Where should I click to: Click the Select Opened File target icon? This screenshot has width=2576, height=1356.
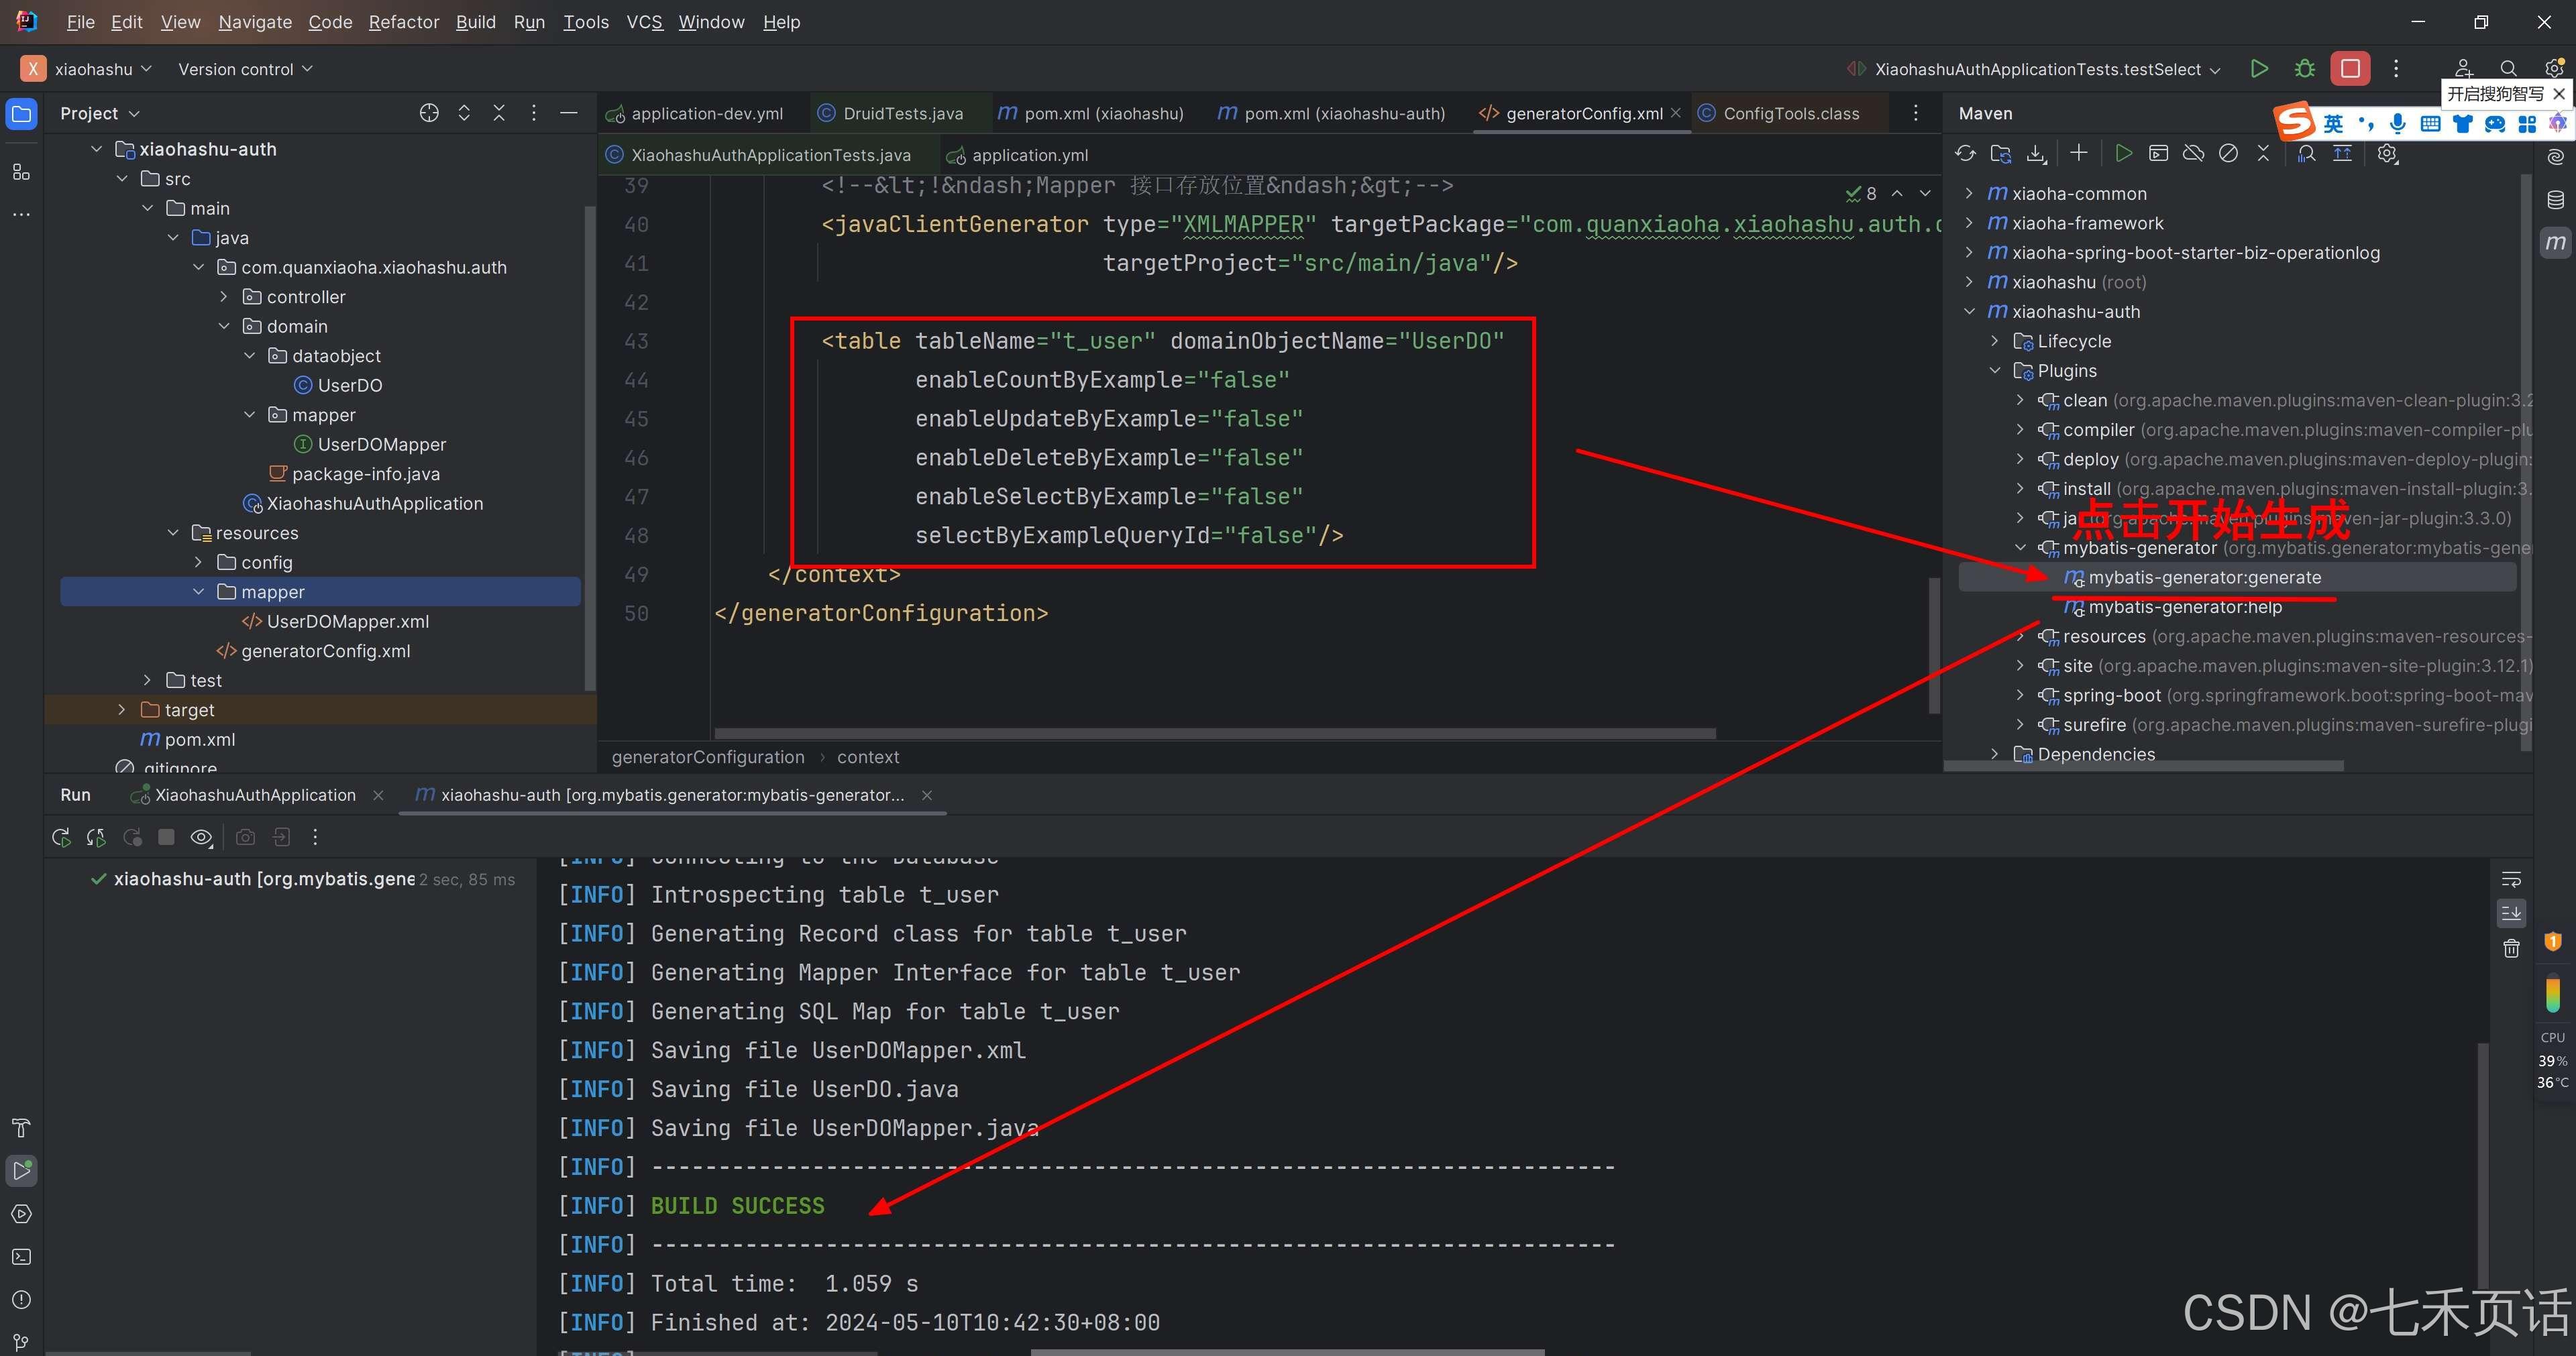click(x=429, y=113)
